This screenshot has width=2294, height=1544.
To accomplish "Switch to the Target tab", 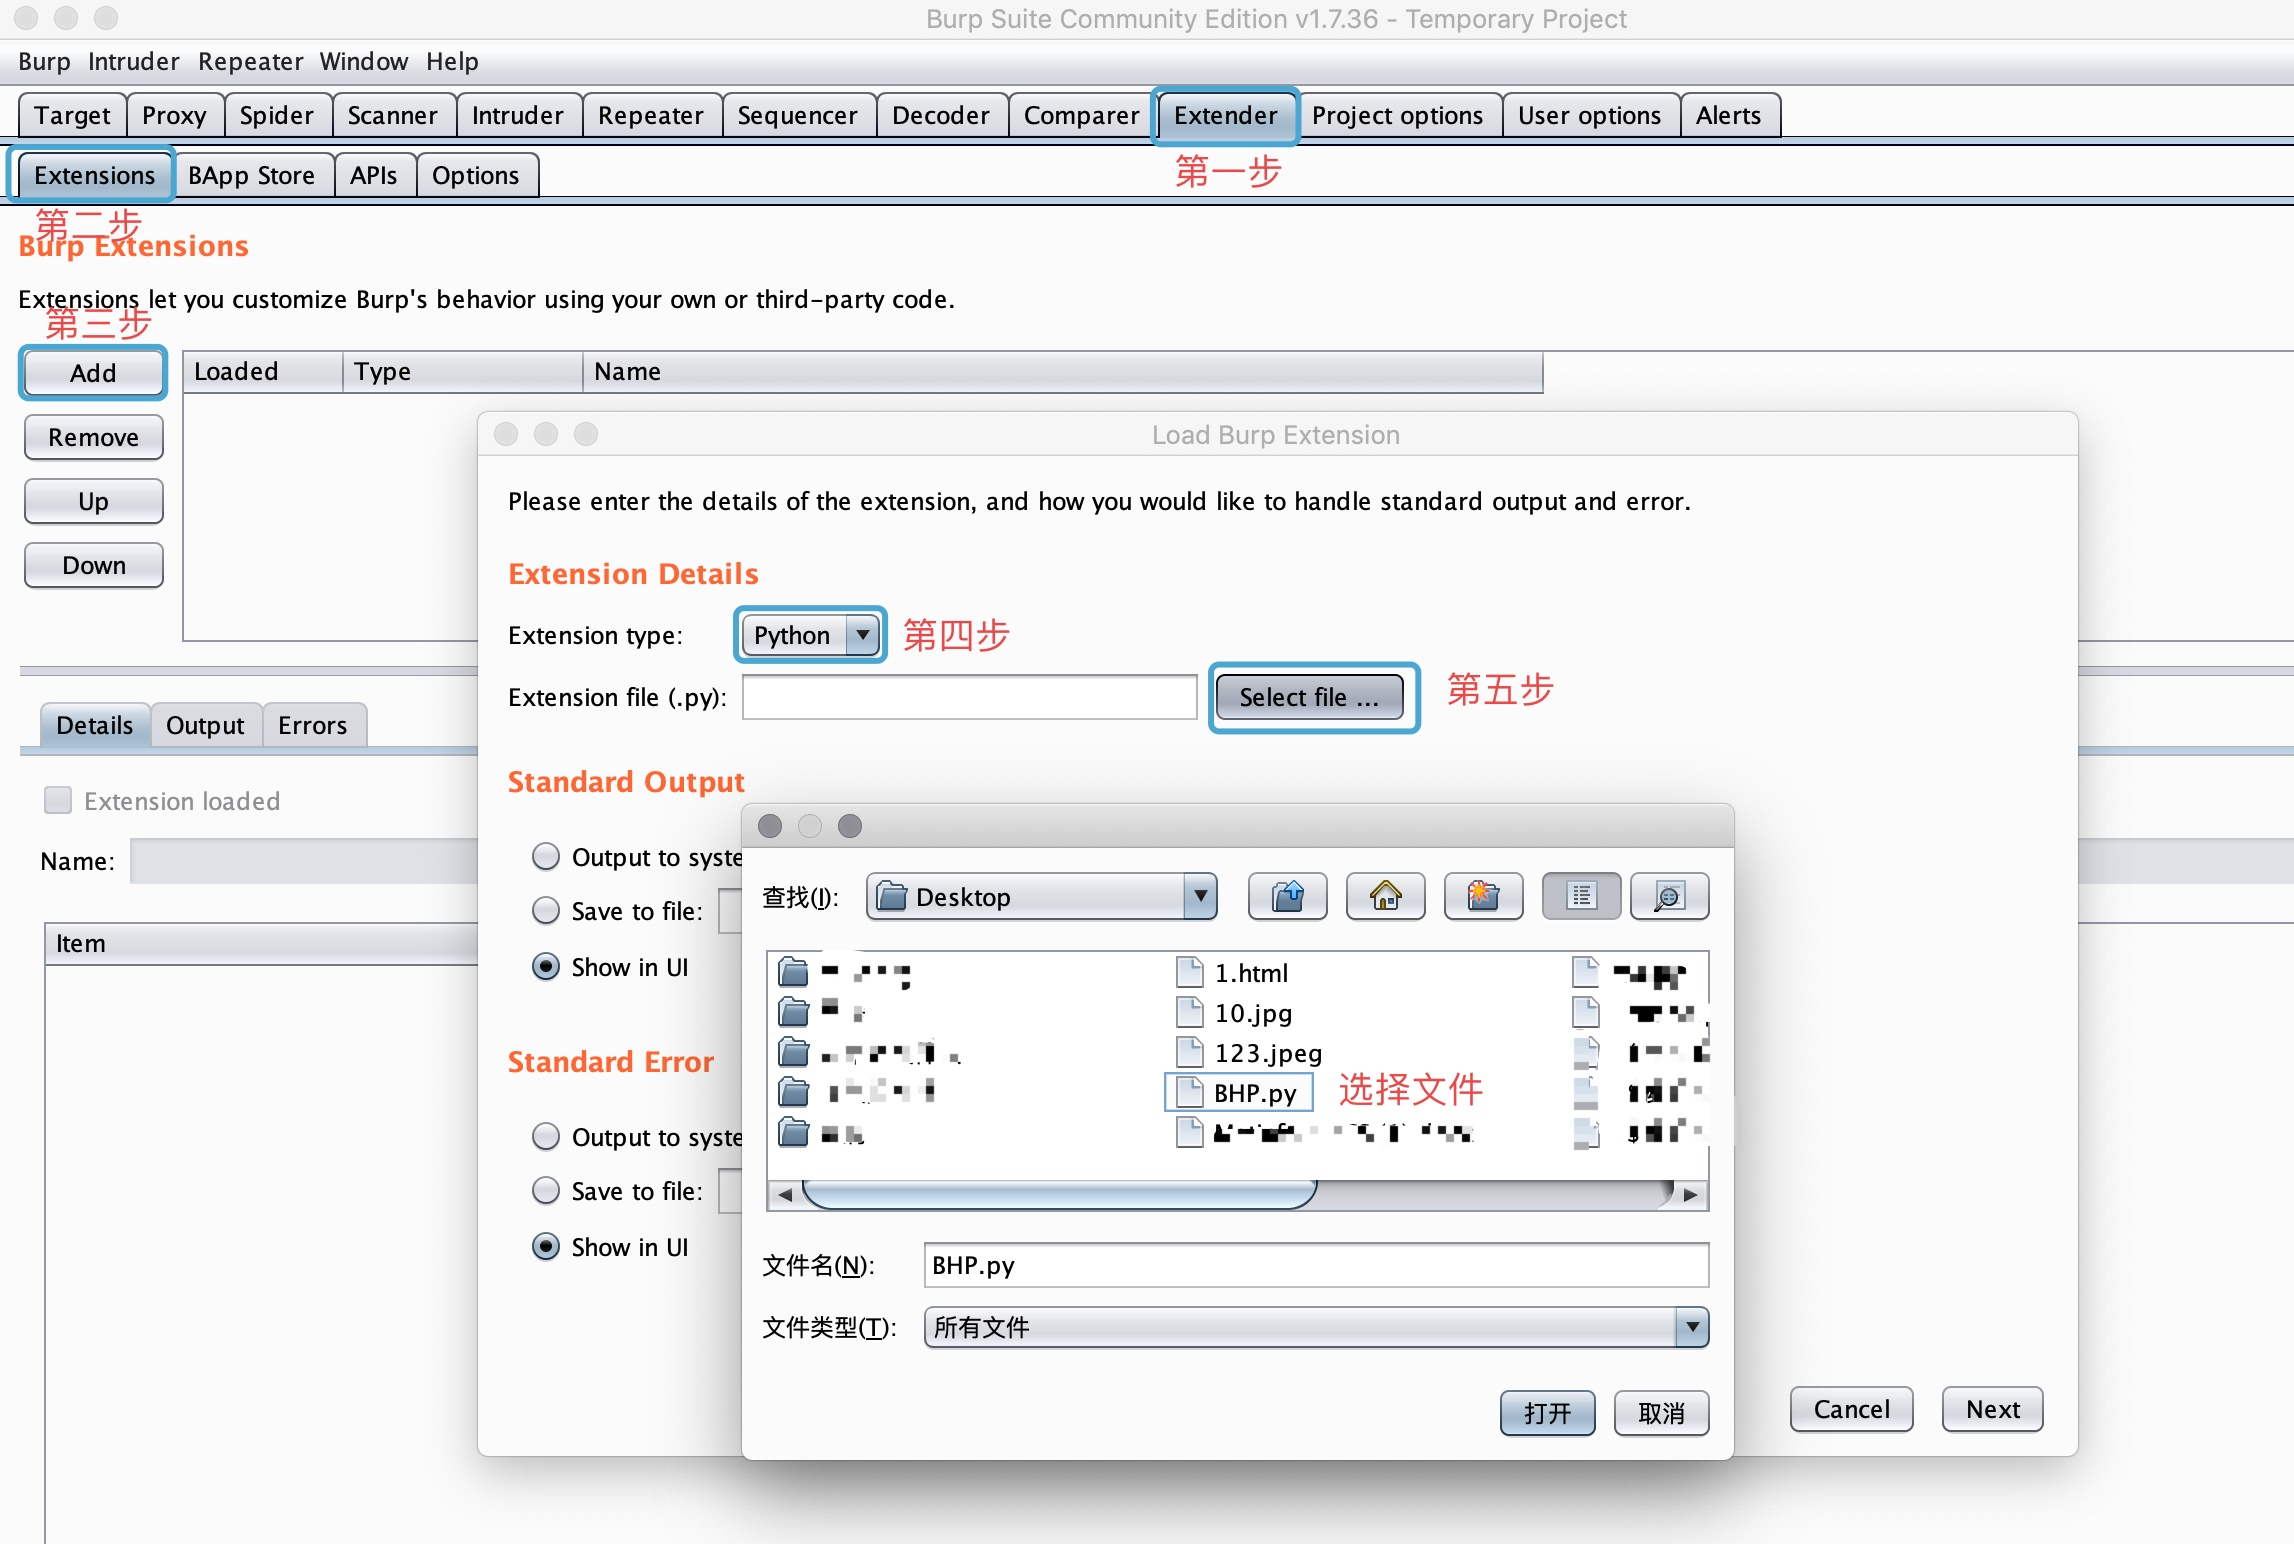I will point(72,115).
